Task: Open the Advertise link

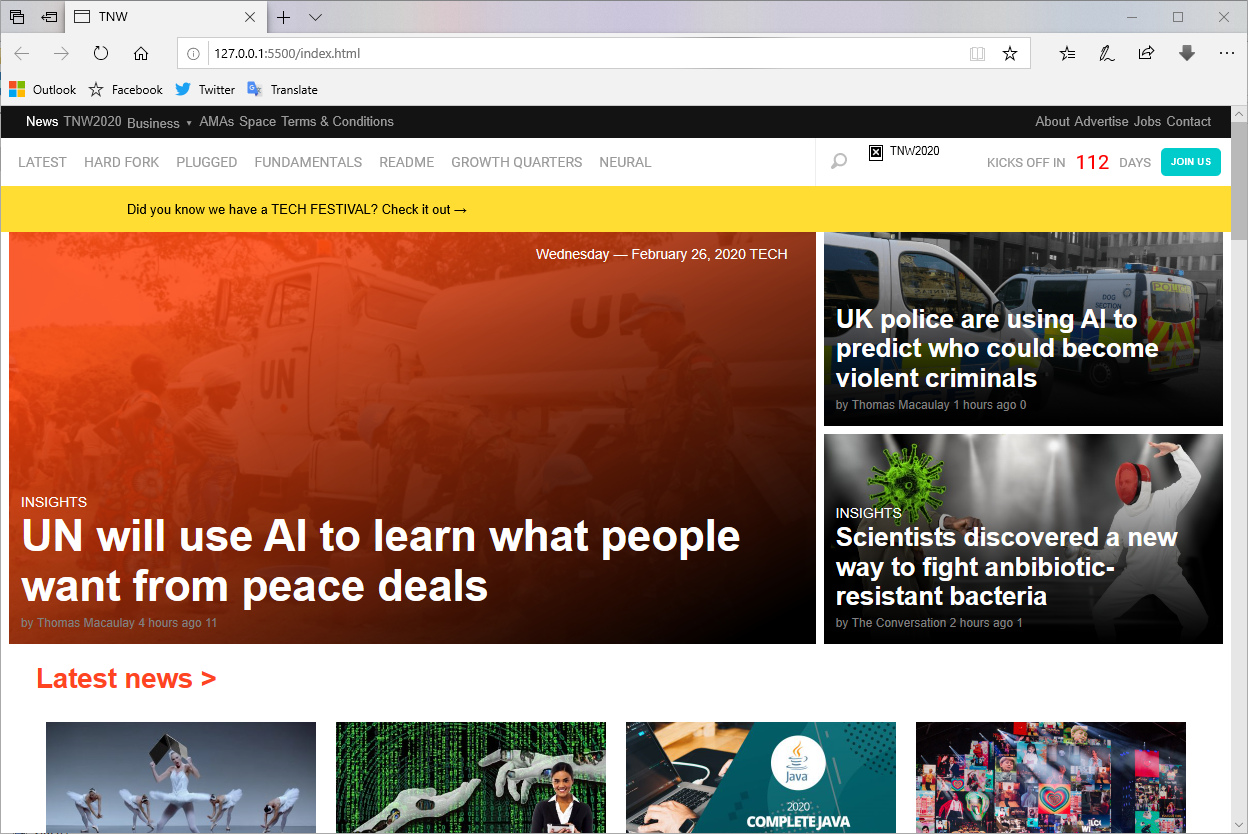Action: (1101, 122)
